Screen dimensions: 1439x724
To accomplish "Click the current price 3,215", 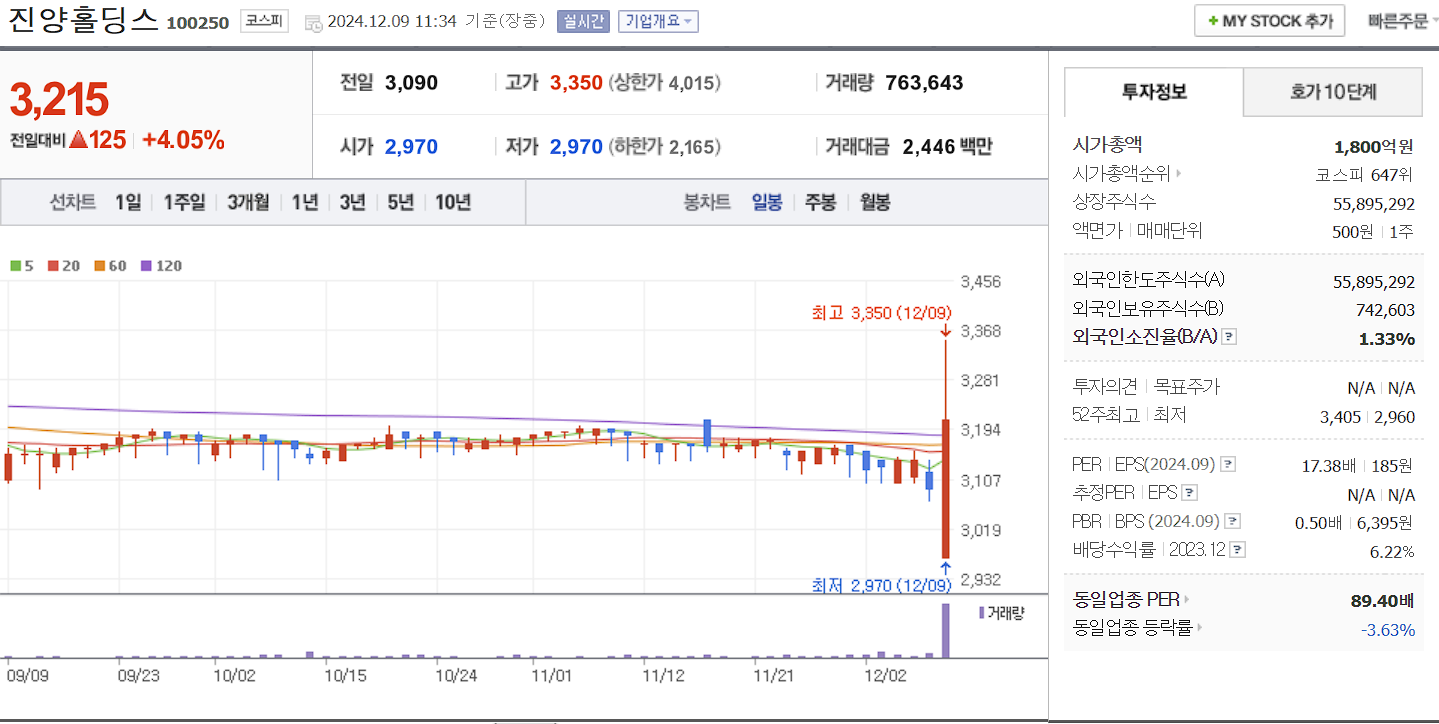I will tap(59, 99).
